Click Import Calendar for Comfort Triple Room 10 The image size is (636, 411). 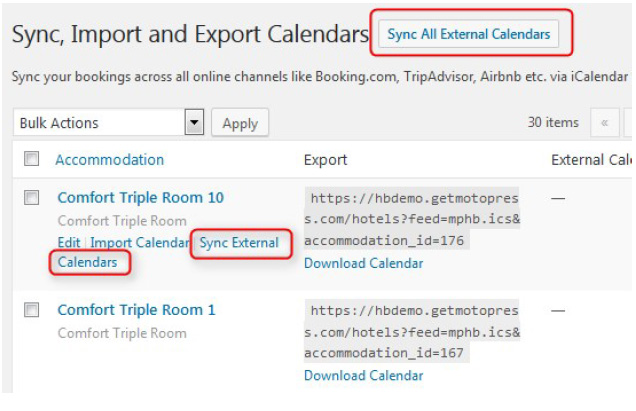point(139,243)
